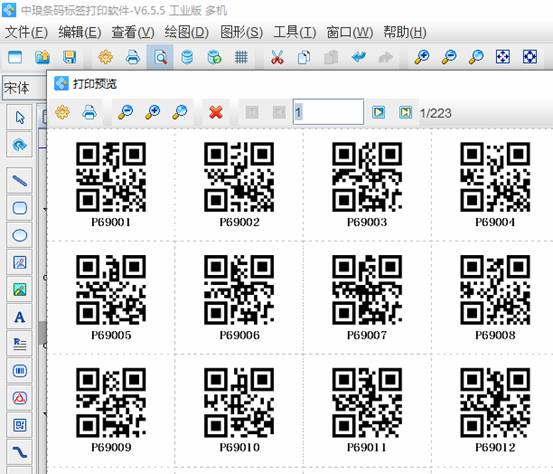Select the text tool letter A
This screenshot has width=553, height=474.
click(x=19, y=317)
